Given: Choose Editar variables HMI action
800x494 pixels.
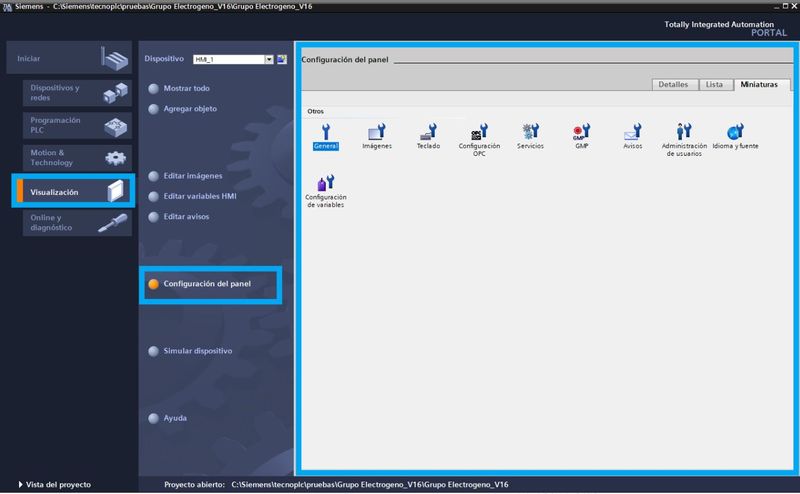Looking at the screenshot, I should click(192, 196).
